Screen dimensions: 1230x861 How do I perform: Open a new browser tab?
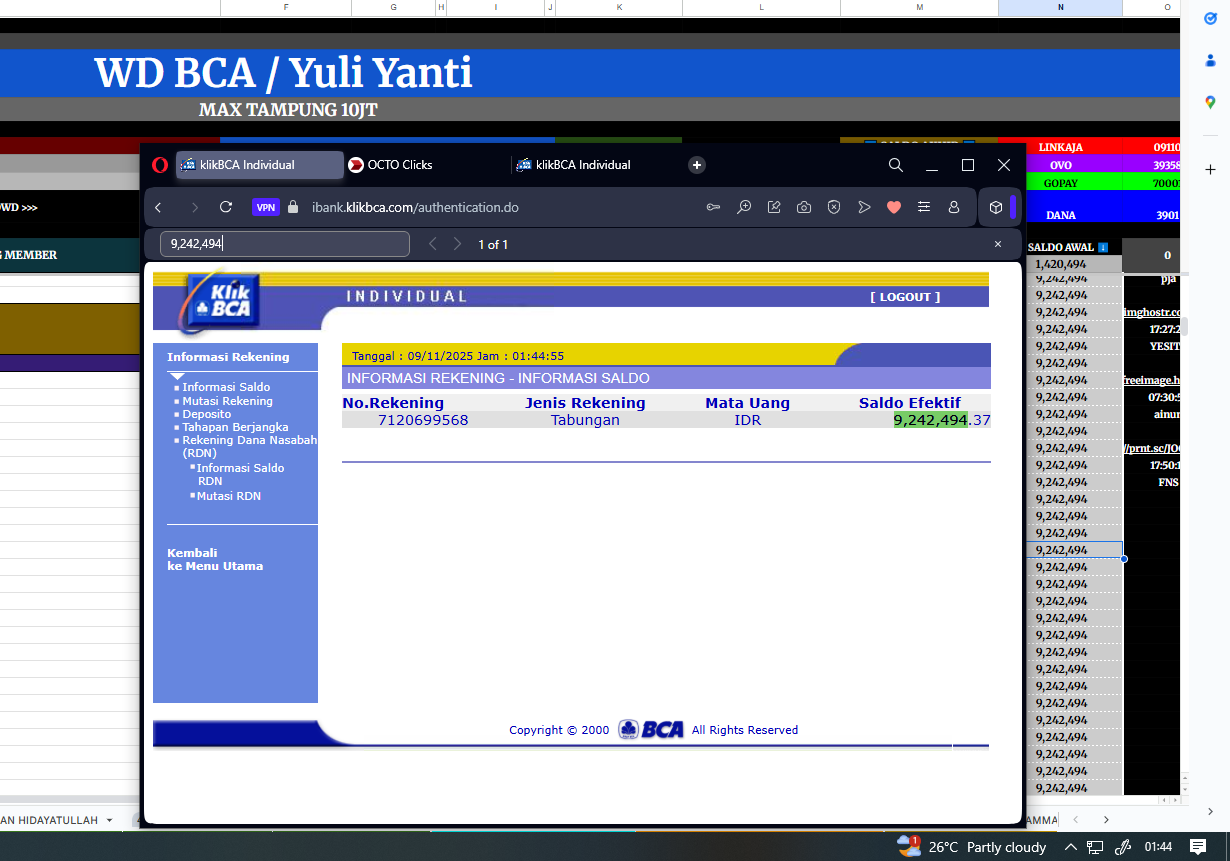point(697,165)
